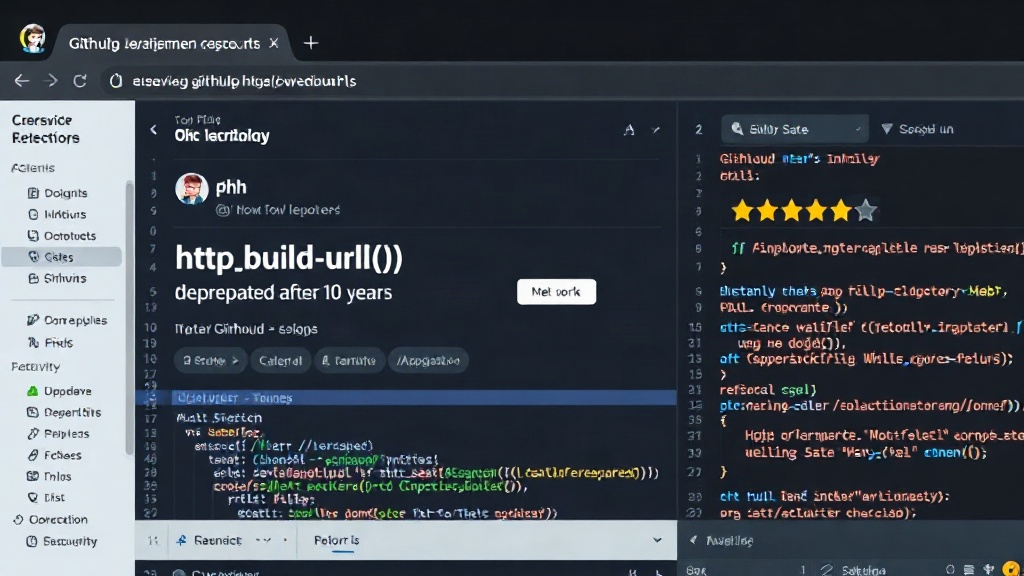
Task: Click the sidebar vertical scrollbar
Action: click(129, 318)
